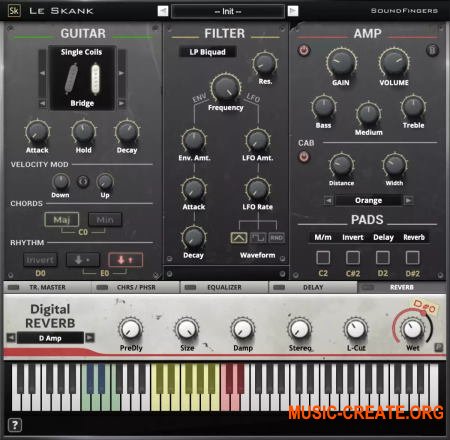Click the cab Distance knob
Screen dimensions: 450x440
pos(341,165)
